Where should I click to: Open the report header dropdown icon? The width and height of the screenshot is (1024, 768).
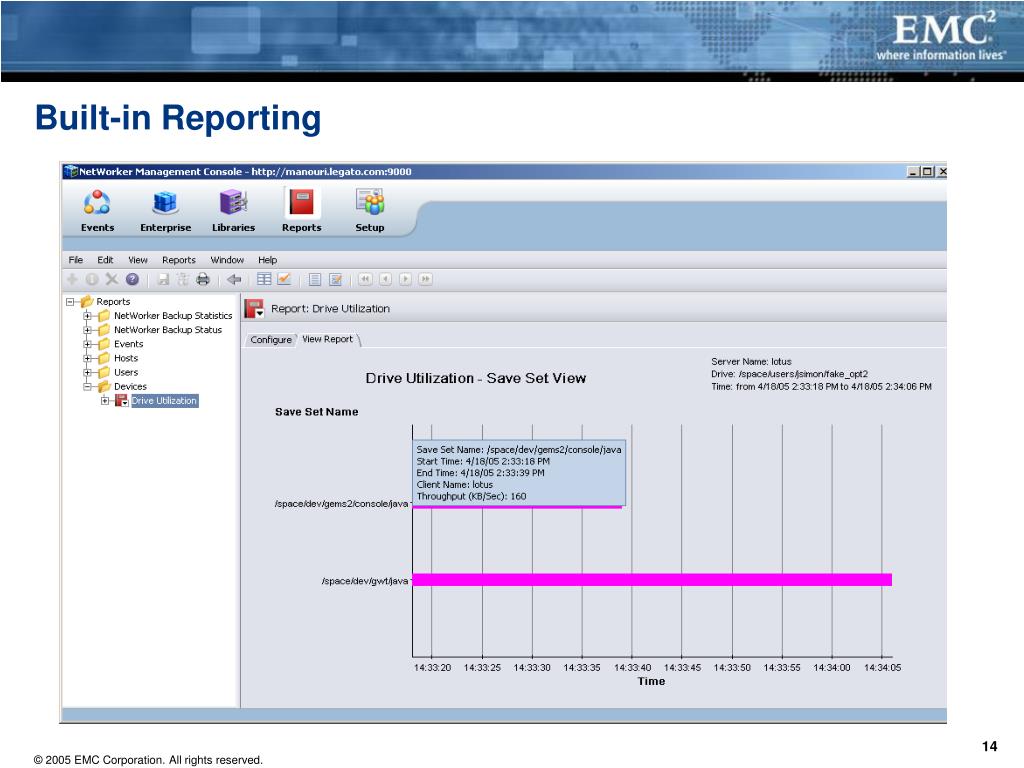tap(254, 309)
